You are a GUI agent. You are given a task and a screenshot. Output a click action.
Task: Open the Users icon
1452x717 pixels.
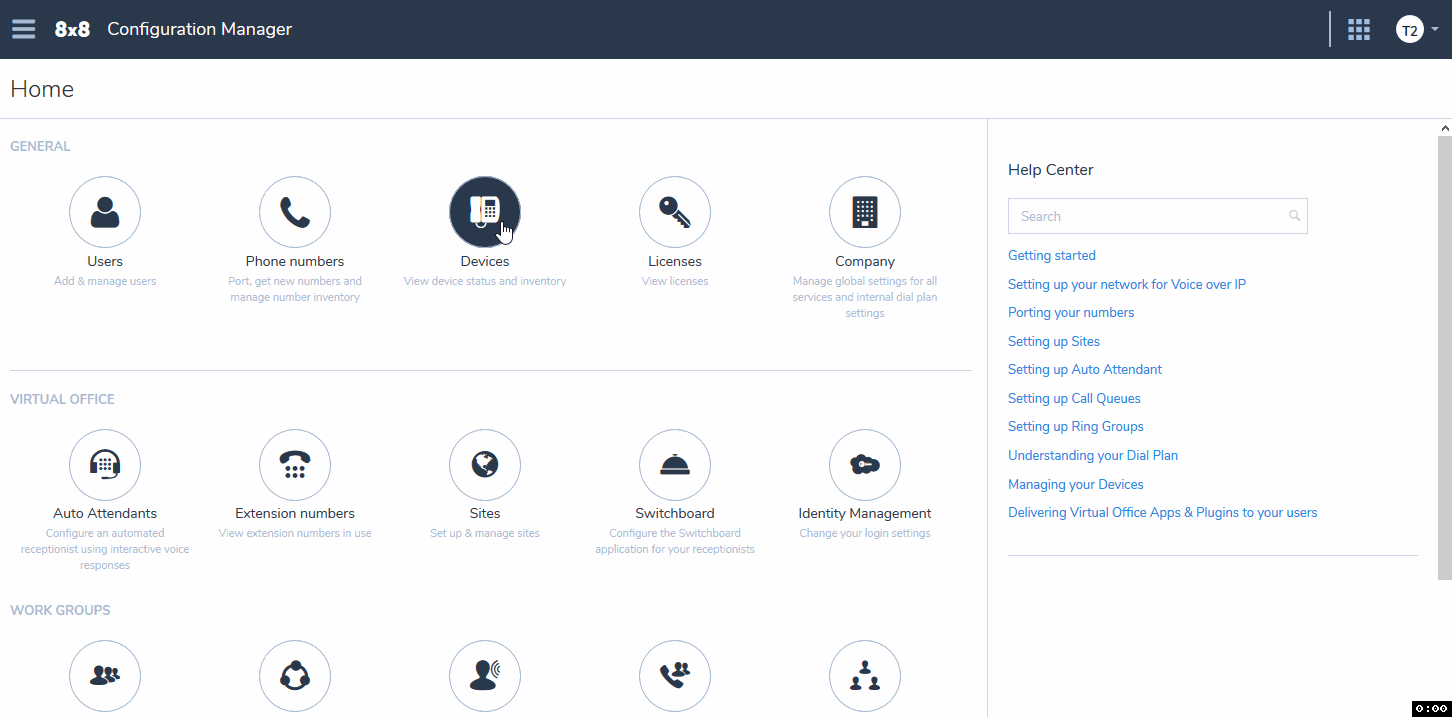pyautogui.click(x=105, y=212)
